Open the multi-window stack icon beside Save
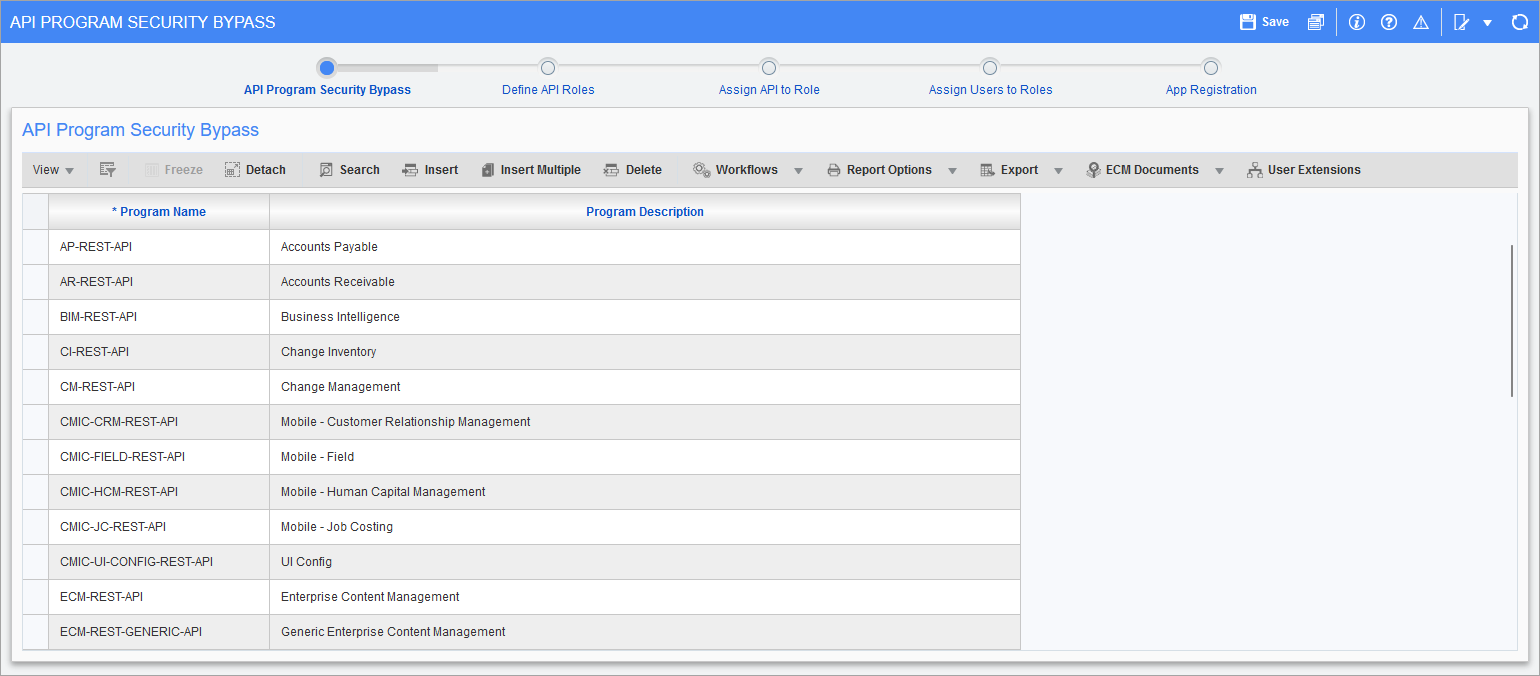The height and width of the screenshot is (676, 1540). click(x=1316, y=22)
